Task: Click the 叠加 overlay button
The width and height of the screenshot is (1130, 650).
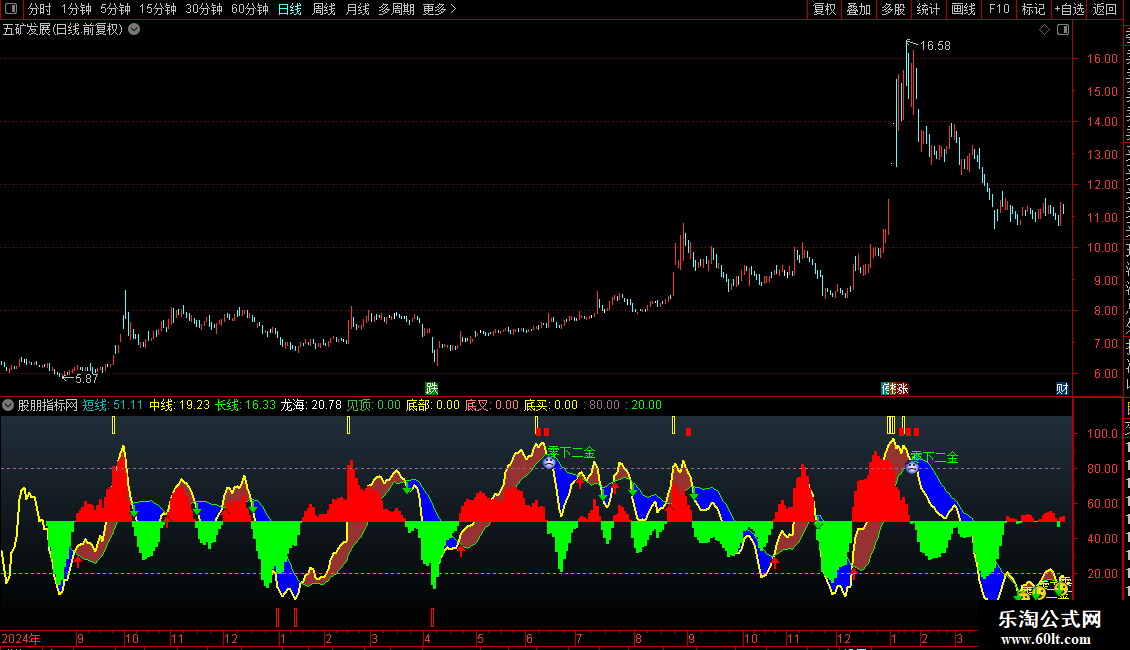Action: (x=858, y=9)
